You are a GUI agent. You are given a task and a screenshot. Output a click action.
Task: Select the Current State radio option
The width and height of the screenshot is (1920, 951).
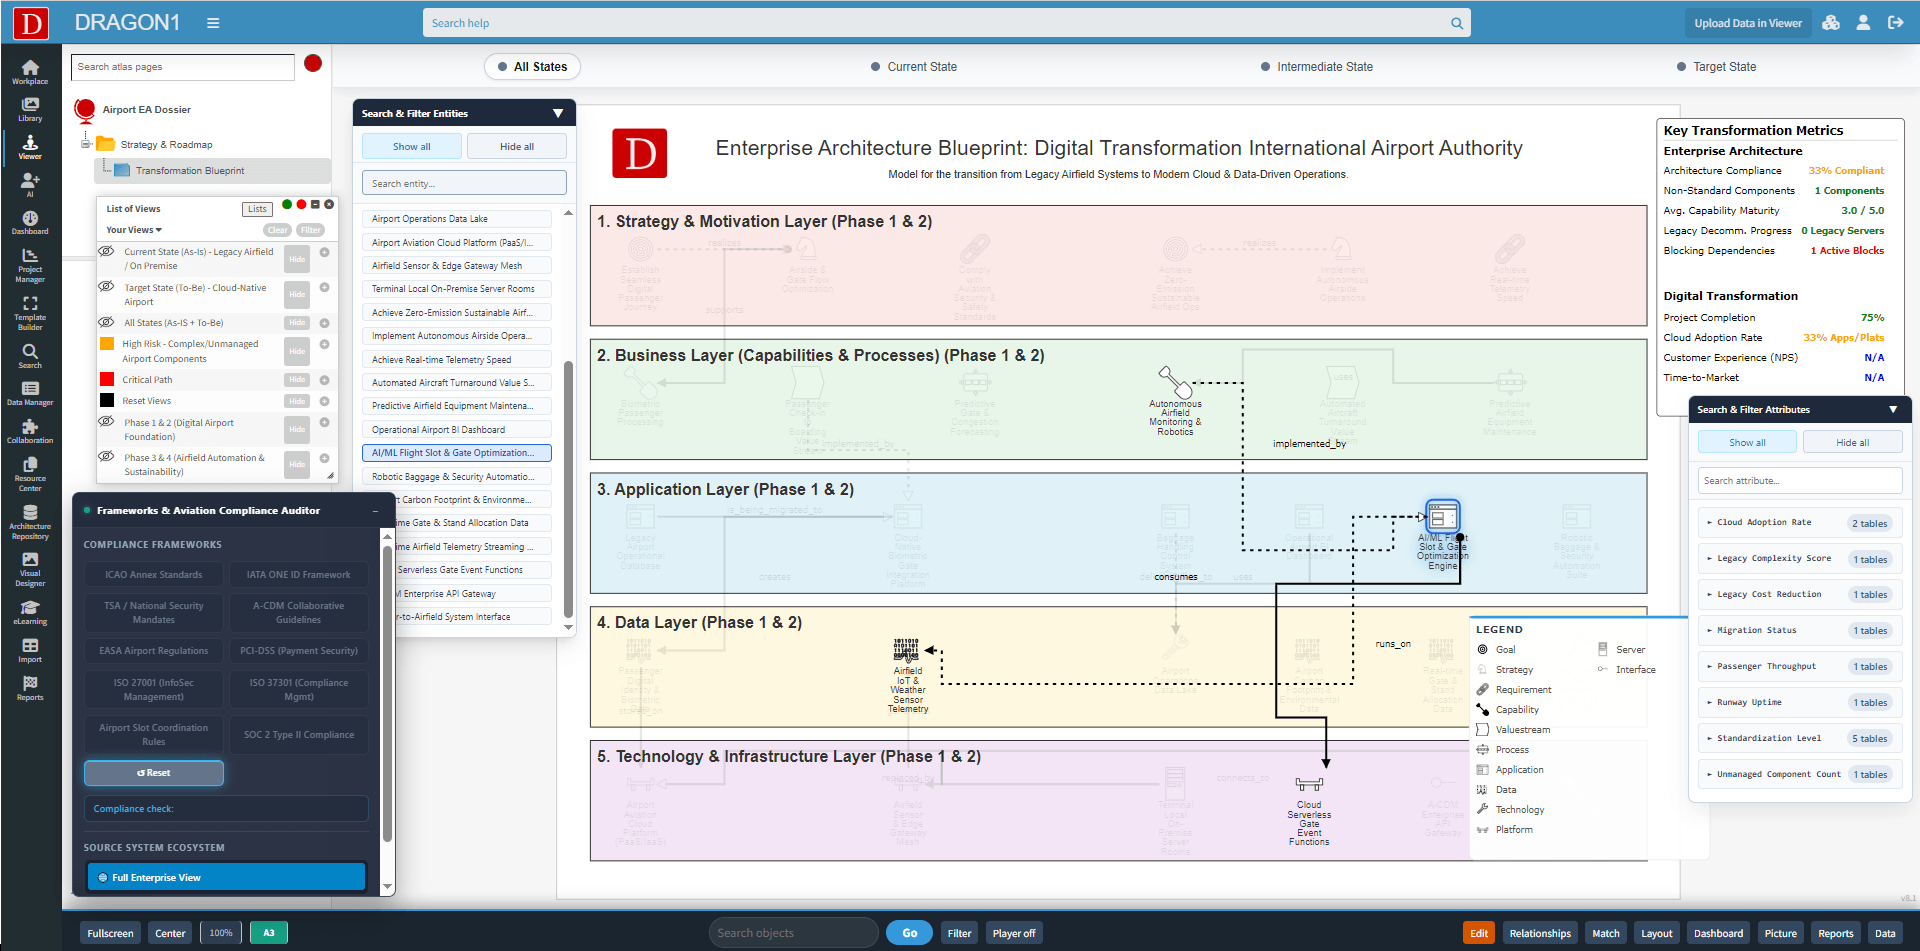[x=913, y=67]
